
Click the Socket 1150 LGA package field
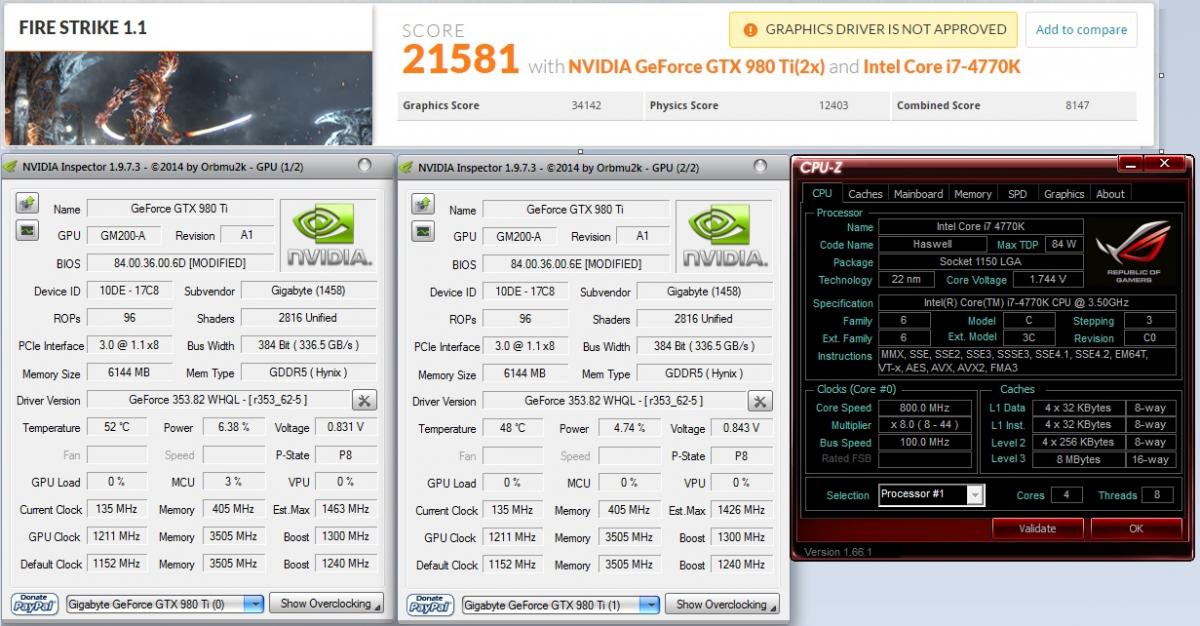coord(981,262)
